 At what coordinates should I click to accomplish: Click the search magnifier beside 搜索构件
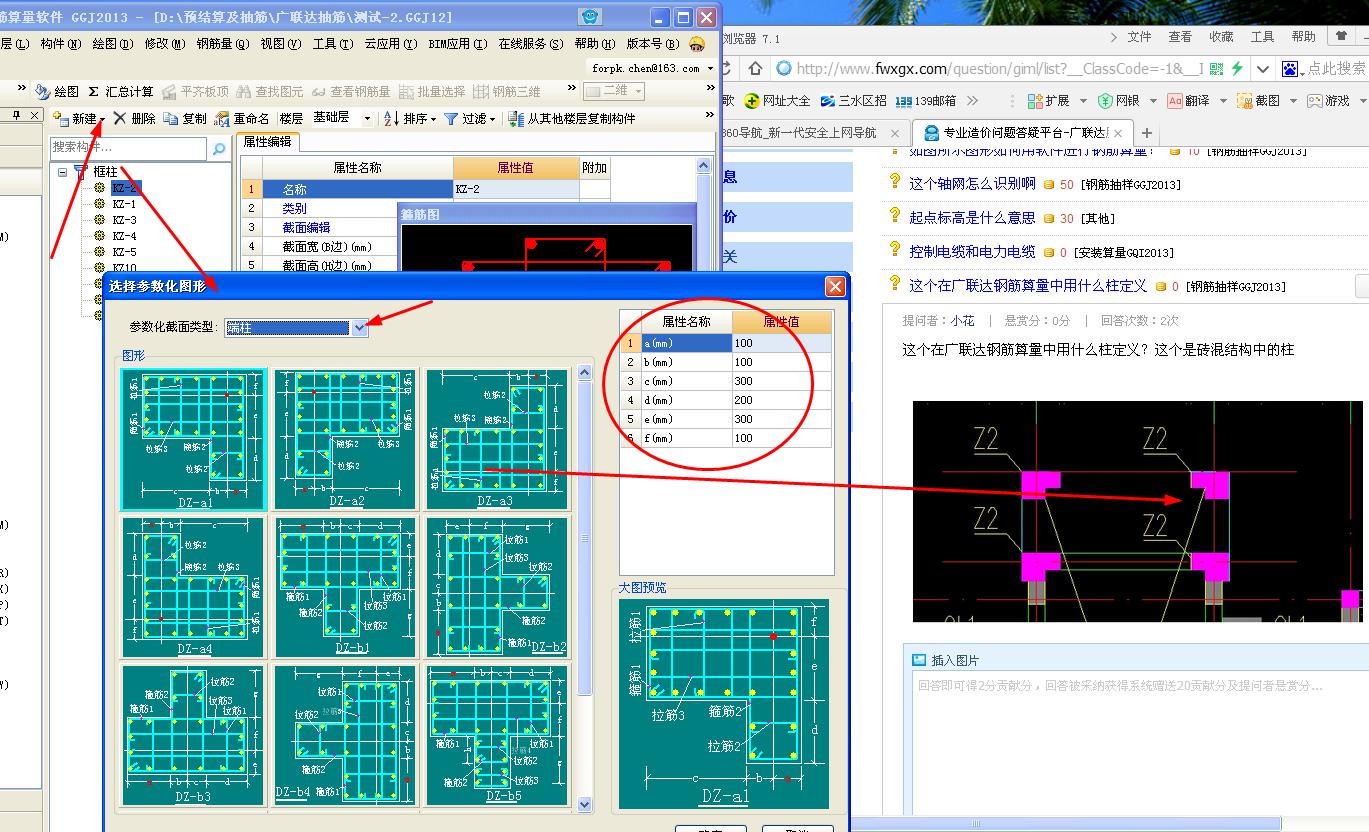pyautogui.click(x=219, y=148)
